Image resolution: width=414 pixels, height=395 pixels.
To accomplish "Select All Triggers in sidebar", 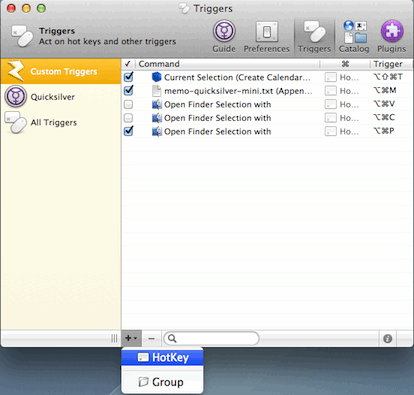I will (x=61, y=122).
